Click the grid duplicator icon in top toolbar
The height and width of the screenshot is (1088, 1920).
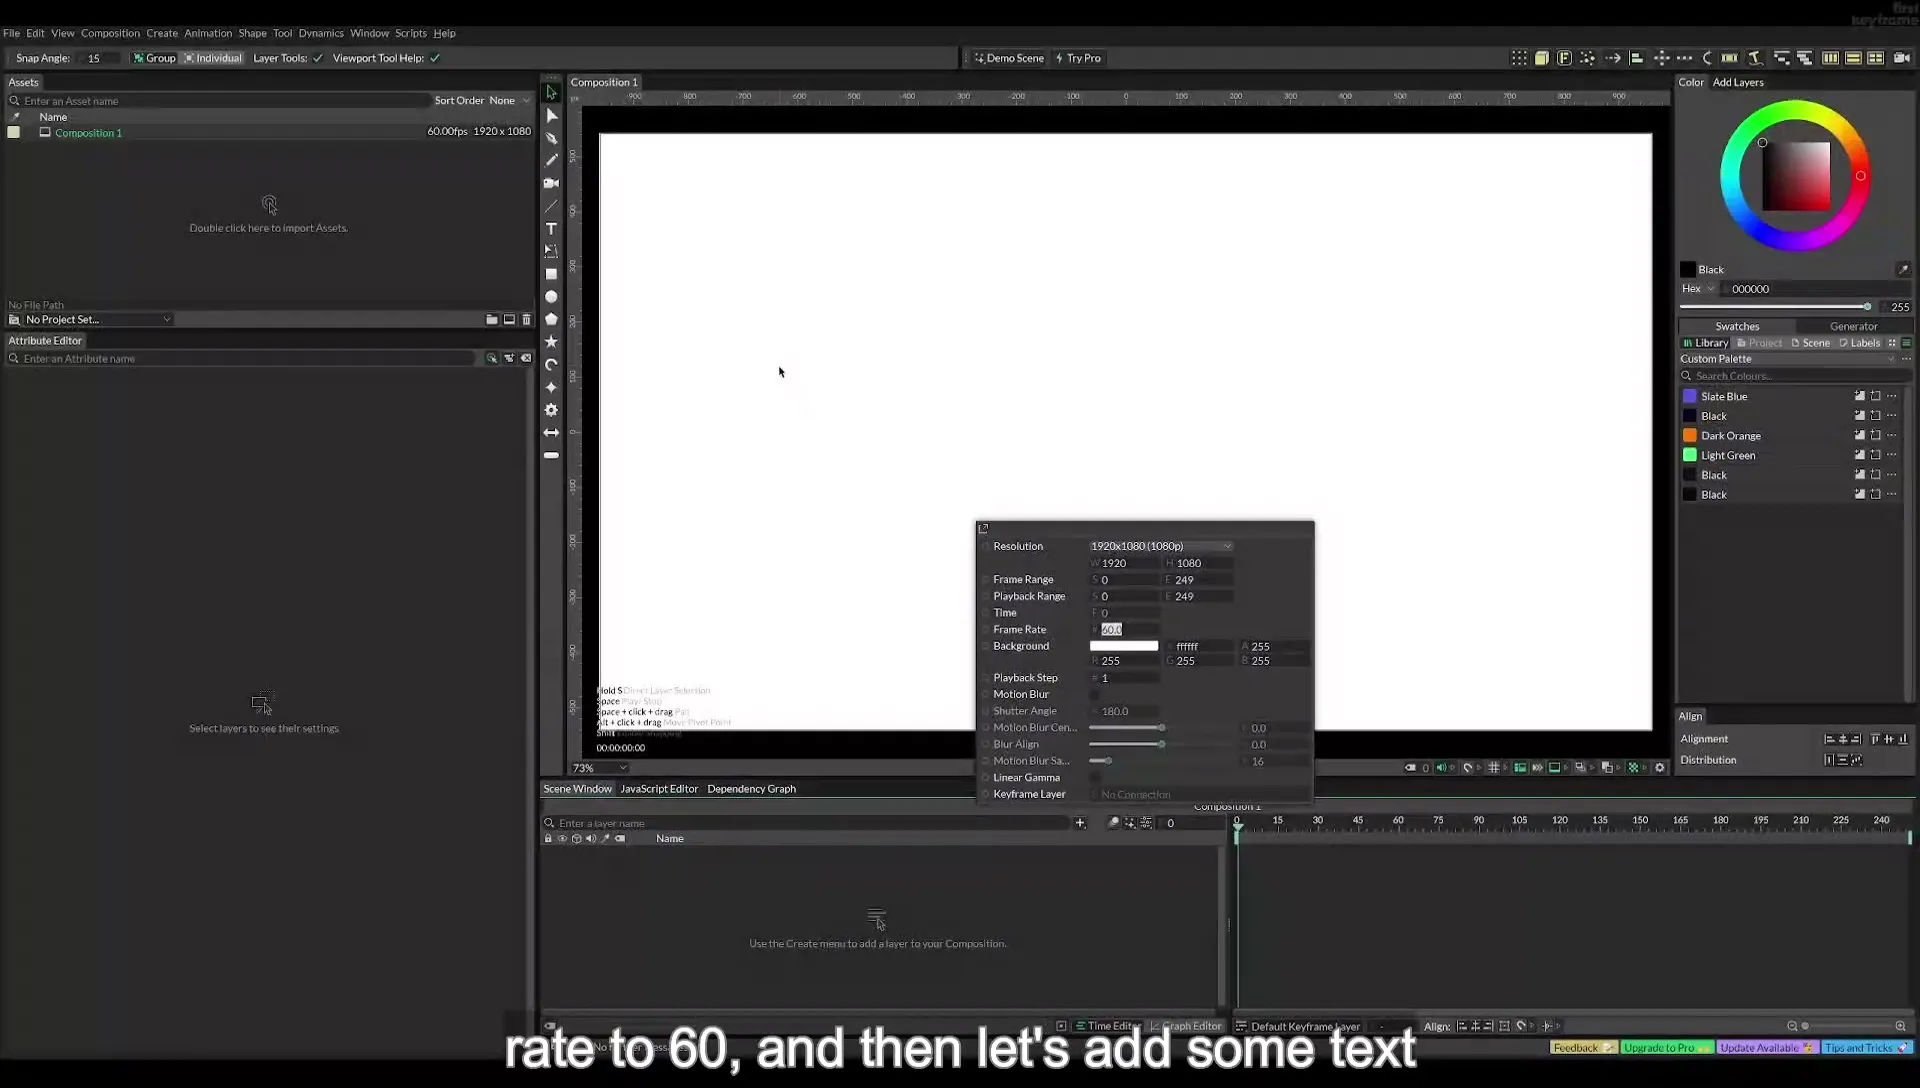tap(1519, 58)
